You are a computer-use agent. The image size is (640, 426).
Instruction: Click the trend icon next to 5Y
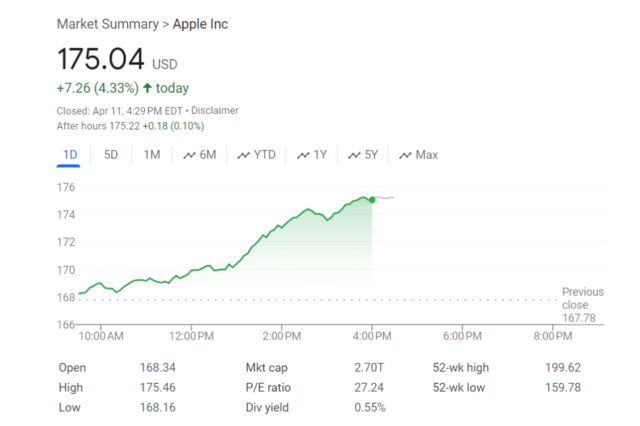pyautogui.click(x=354, y=155)
